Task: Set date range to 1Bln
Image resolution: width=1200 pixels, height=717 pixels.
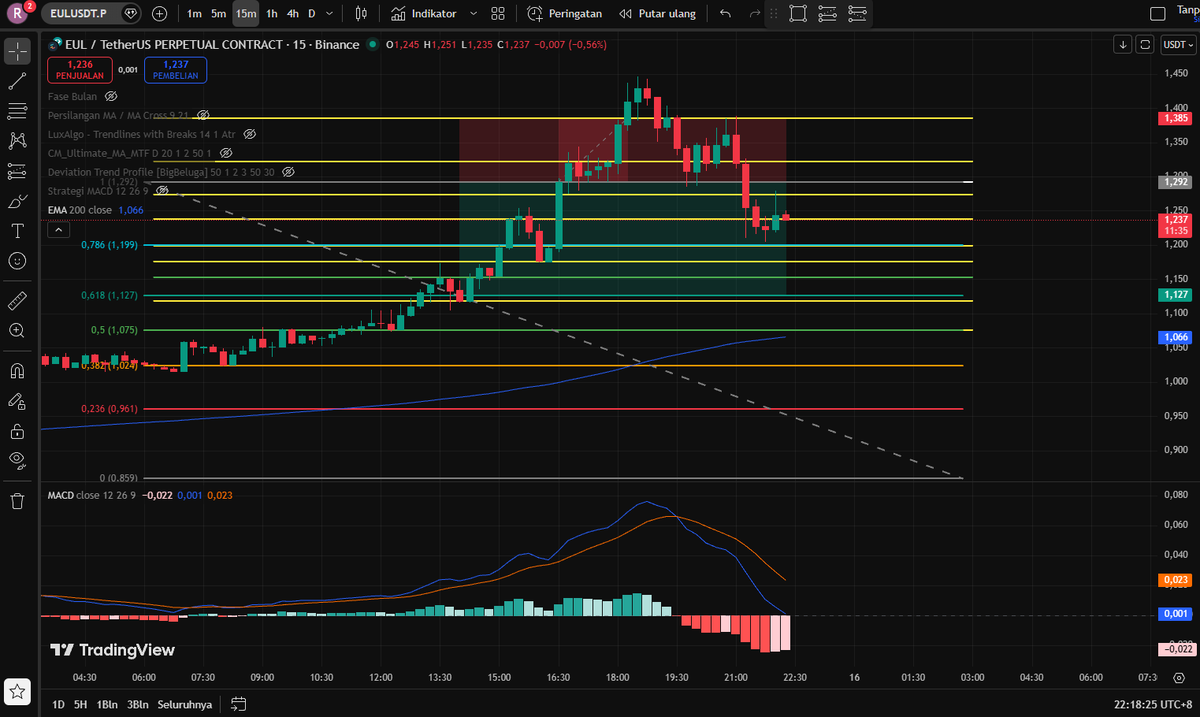Action: [106, 704]
